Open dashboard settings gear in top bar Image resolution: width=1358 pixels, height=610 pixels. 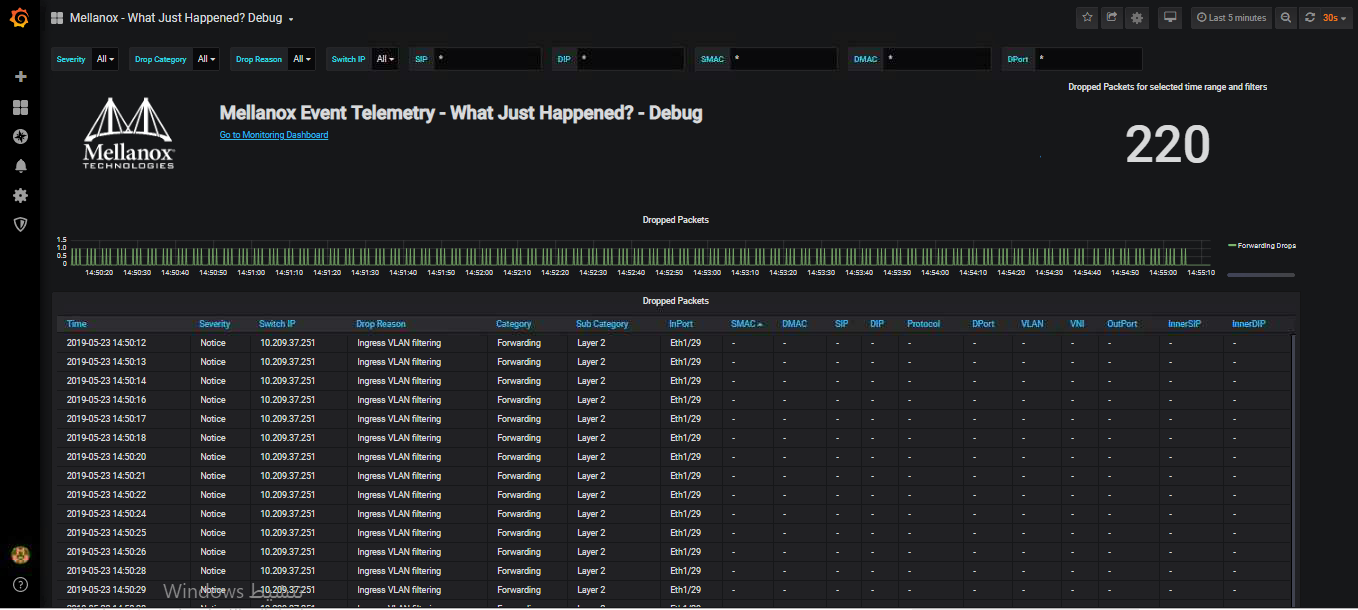[1137, 18]
